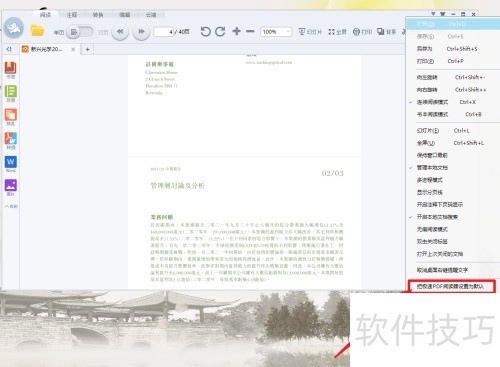500x367 pixels.
Task: Choose rotate right (向右旋转) menu item
Action: click(x=453, y=90)
